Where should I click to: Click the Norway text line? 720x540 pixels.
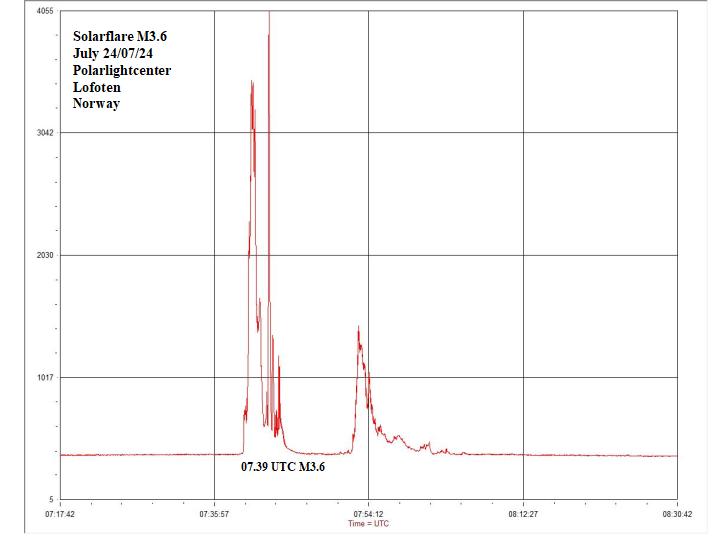coord(96,103)
